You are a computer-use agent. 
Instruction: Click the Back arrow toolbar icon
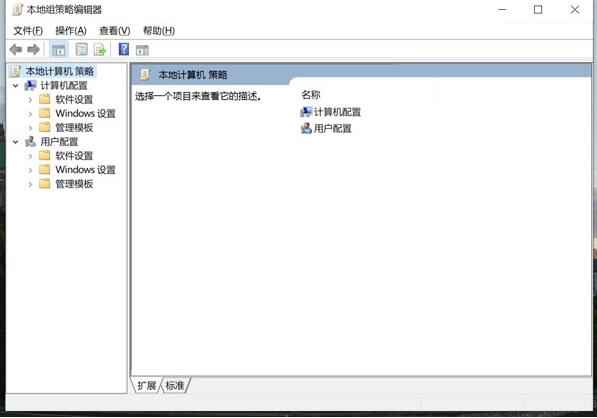pos(16,49)
